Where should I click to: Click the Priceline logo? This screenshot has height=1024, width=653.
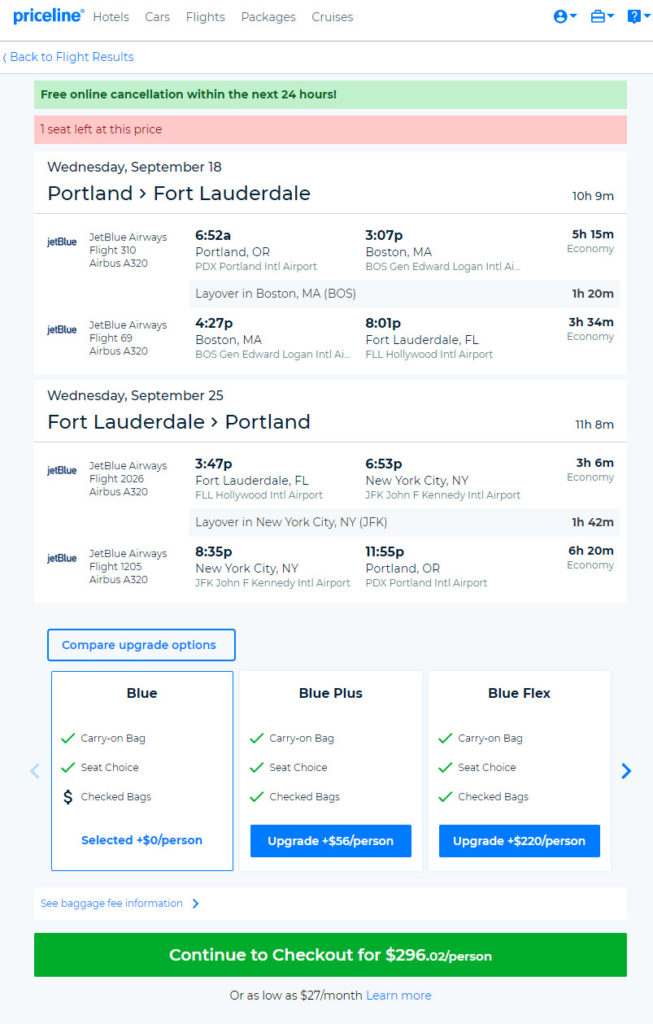pyautogui.click(x=48, y=16)
